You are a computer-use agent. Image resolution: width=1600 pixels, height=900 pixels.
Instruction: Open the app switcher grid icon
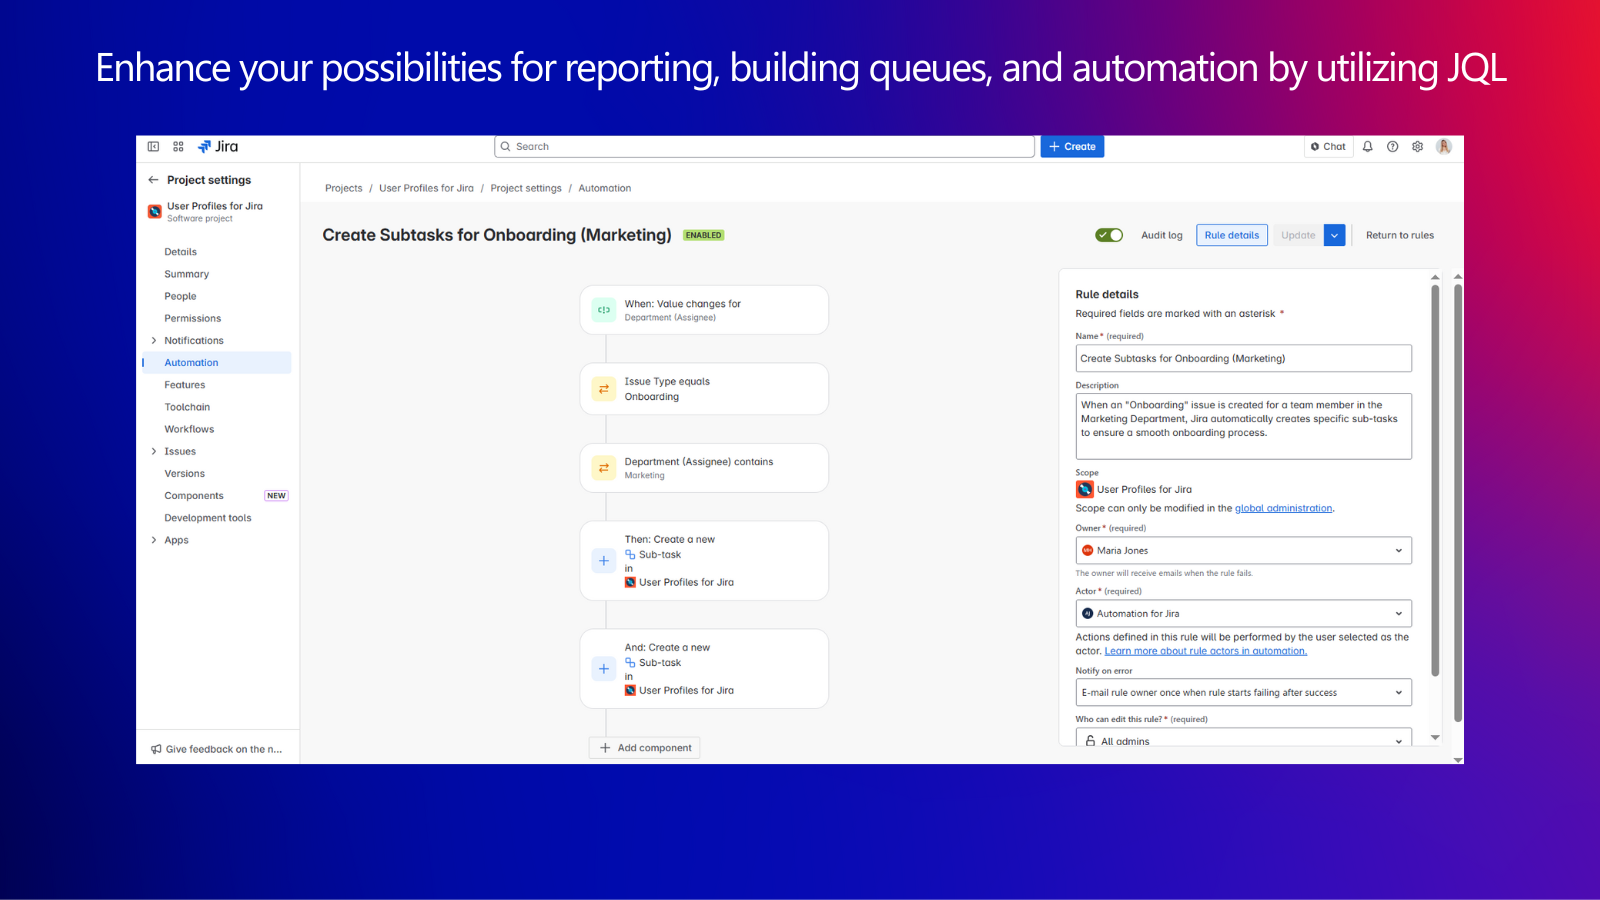pos(178,147)
